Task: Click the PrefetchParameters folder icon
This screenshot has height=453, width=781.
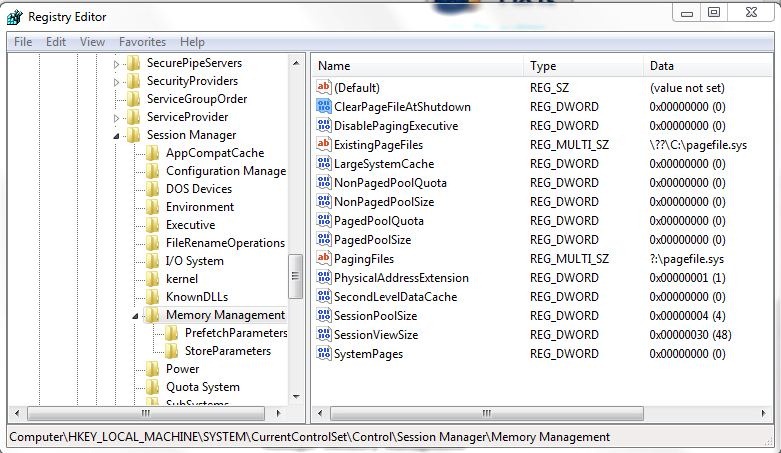Action: click(x=171, y=333)
